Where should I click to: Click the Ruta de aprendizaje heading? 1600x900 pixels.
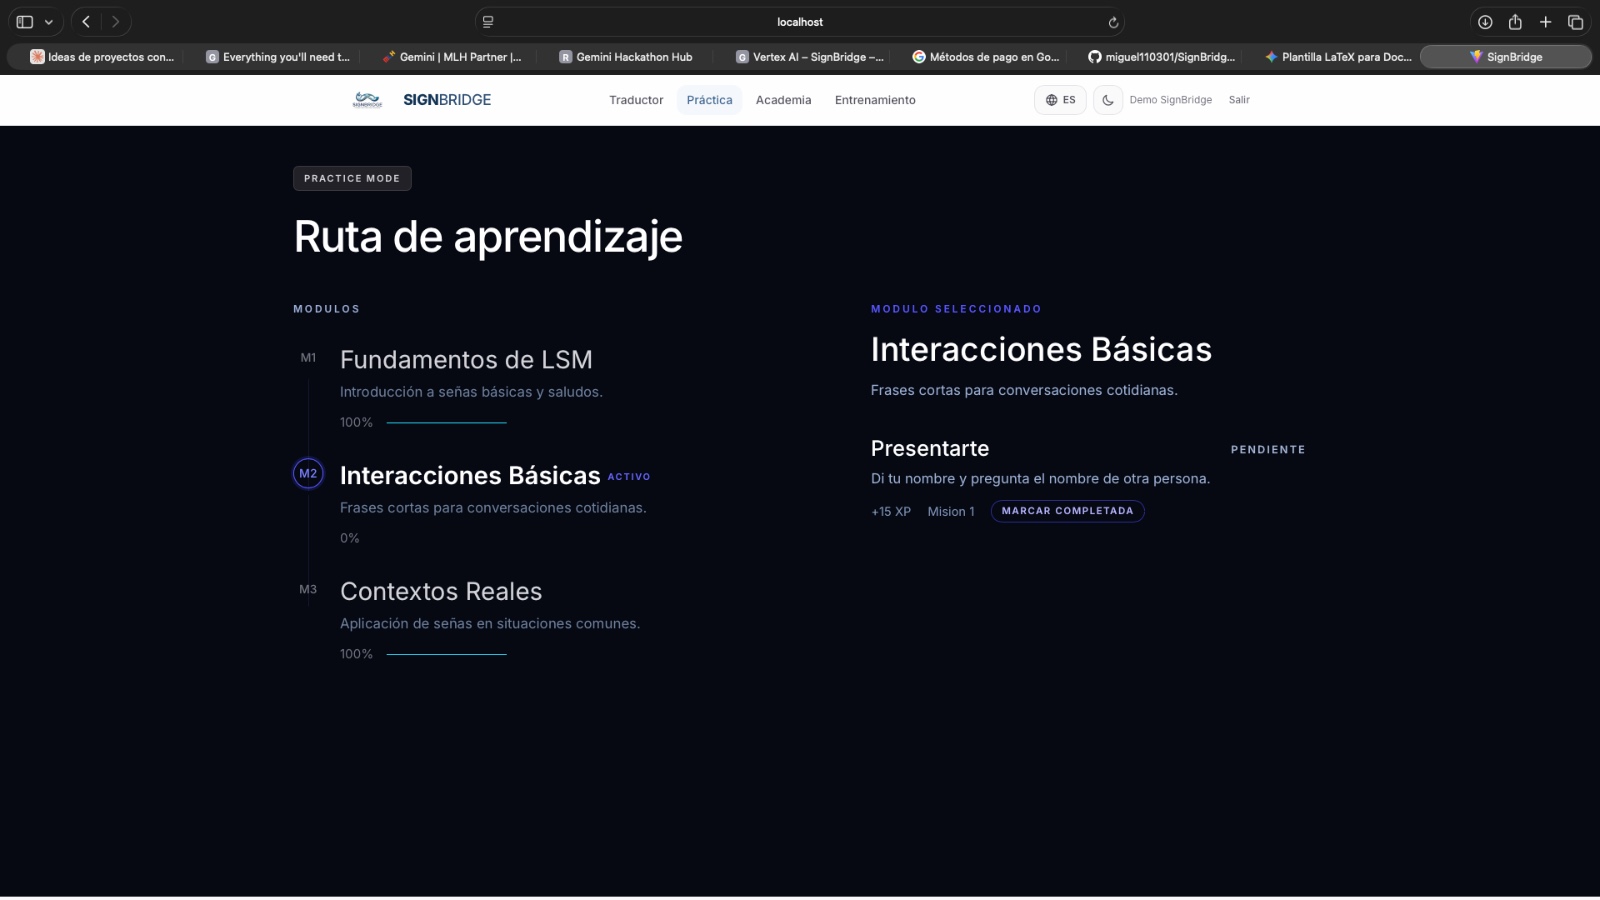pos(488,238)
